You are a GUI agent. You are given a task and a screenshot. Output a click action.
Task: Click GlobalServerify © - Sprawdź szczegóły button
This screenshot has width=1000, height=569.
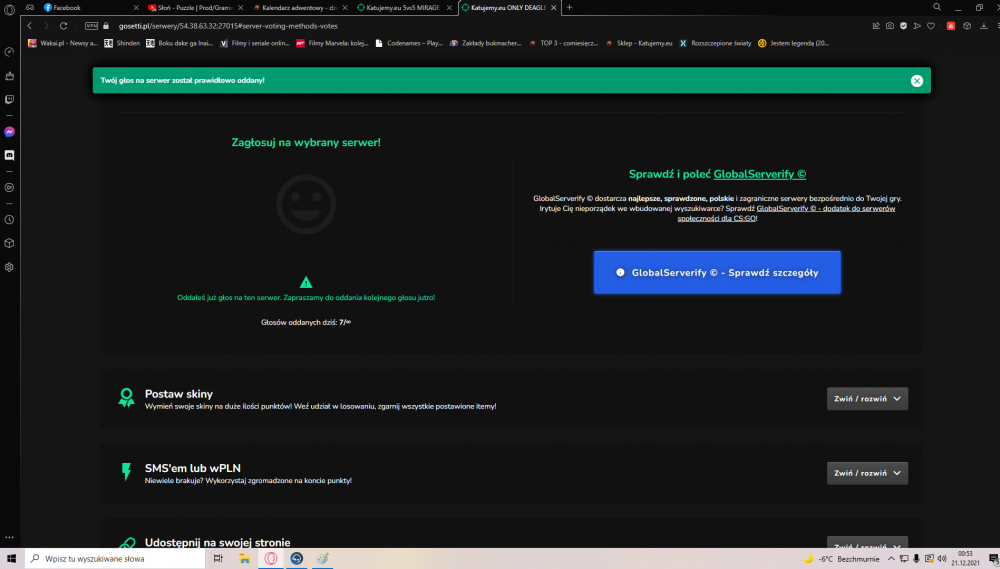(x=717, y=272)
